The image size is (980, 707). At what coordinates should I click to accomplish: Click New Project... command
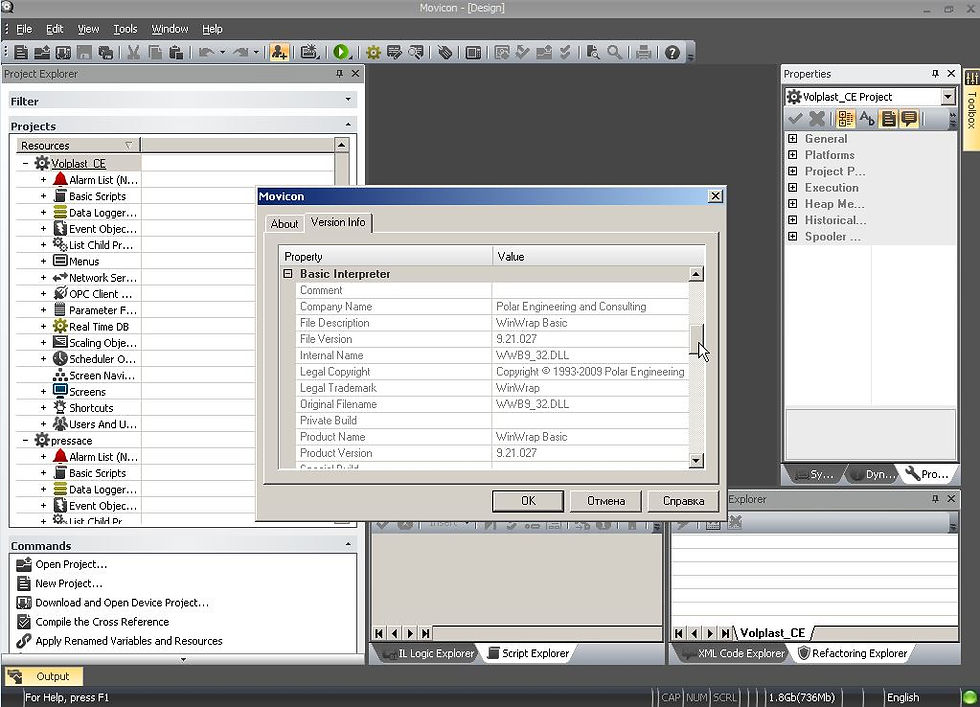pyautogui.click(x=69, y=583)
